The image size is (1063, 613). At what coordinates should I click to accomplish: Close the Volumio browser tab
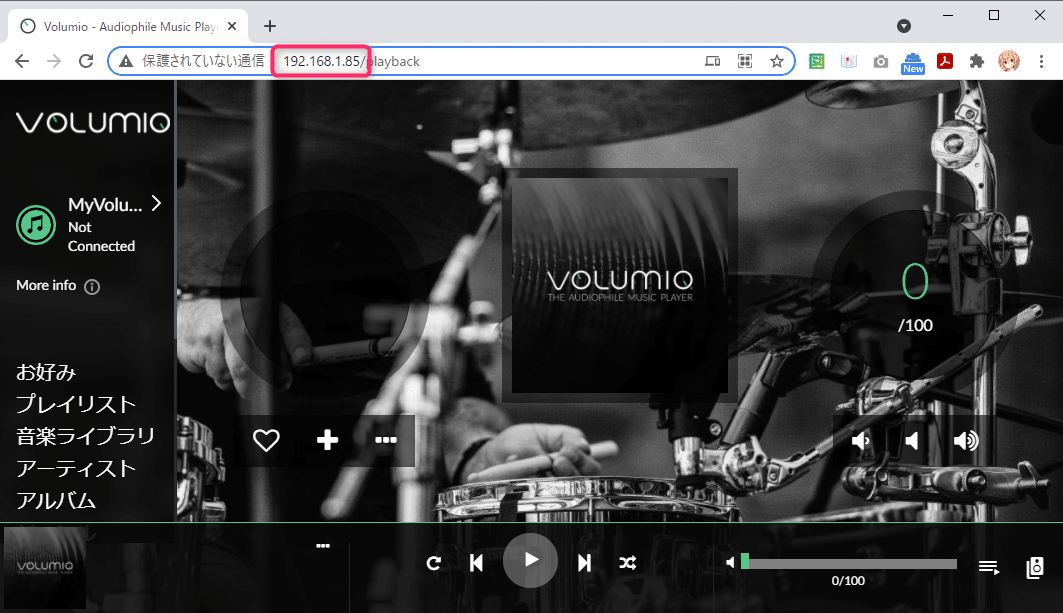point(232,26)
